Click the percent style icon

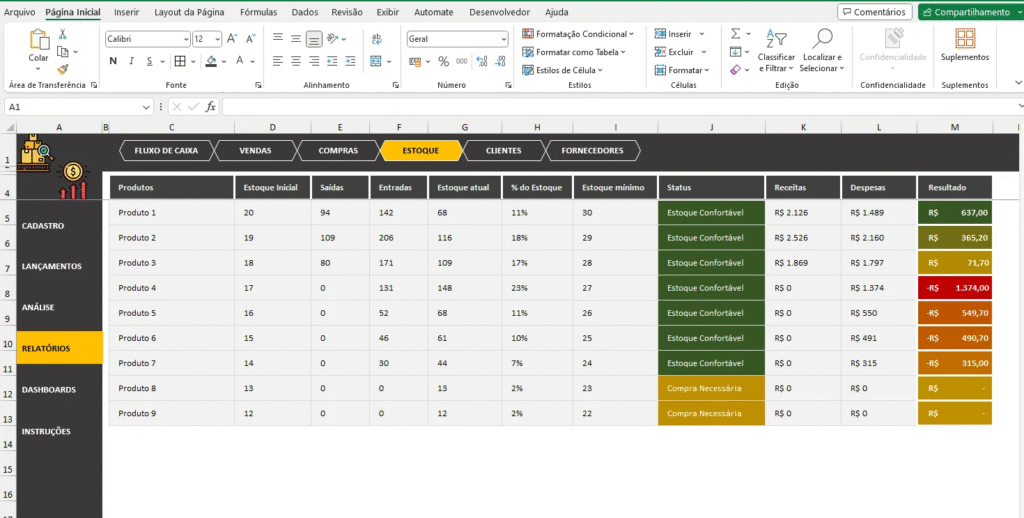(x=445, y=61)
